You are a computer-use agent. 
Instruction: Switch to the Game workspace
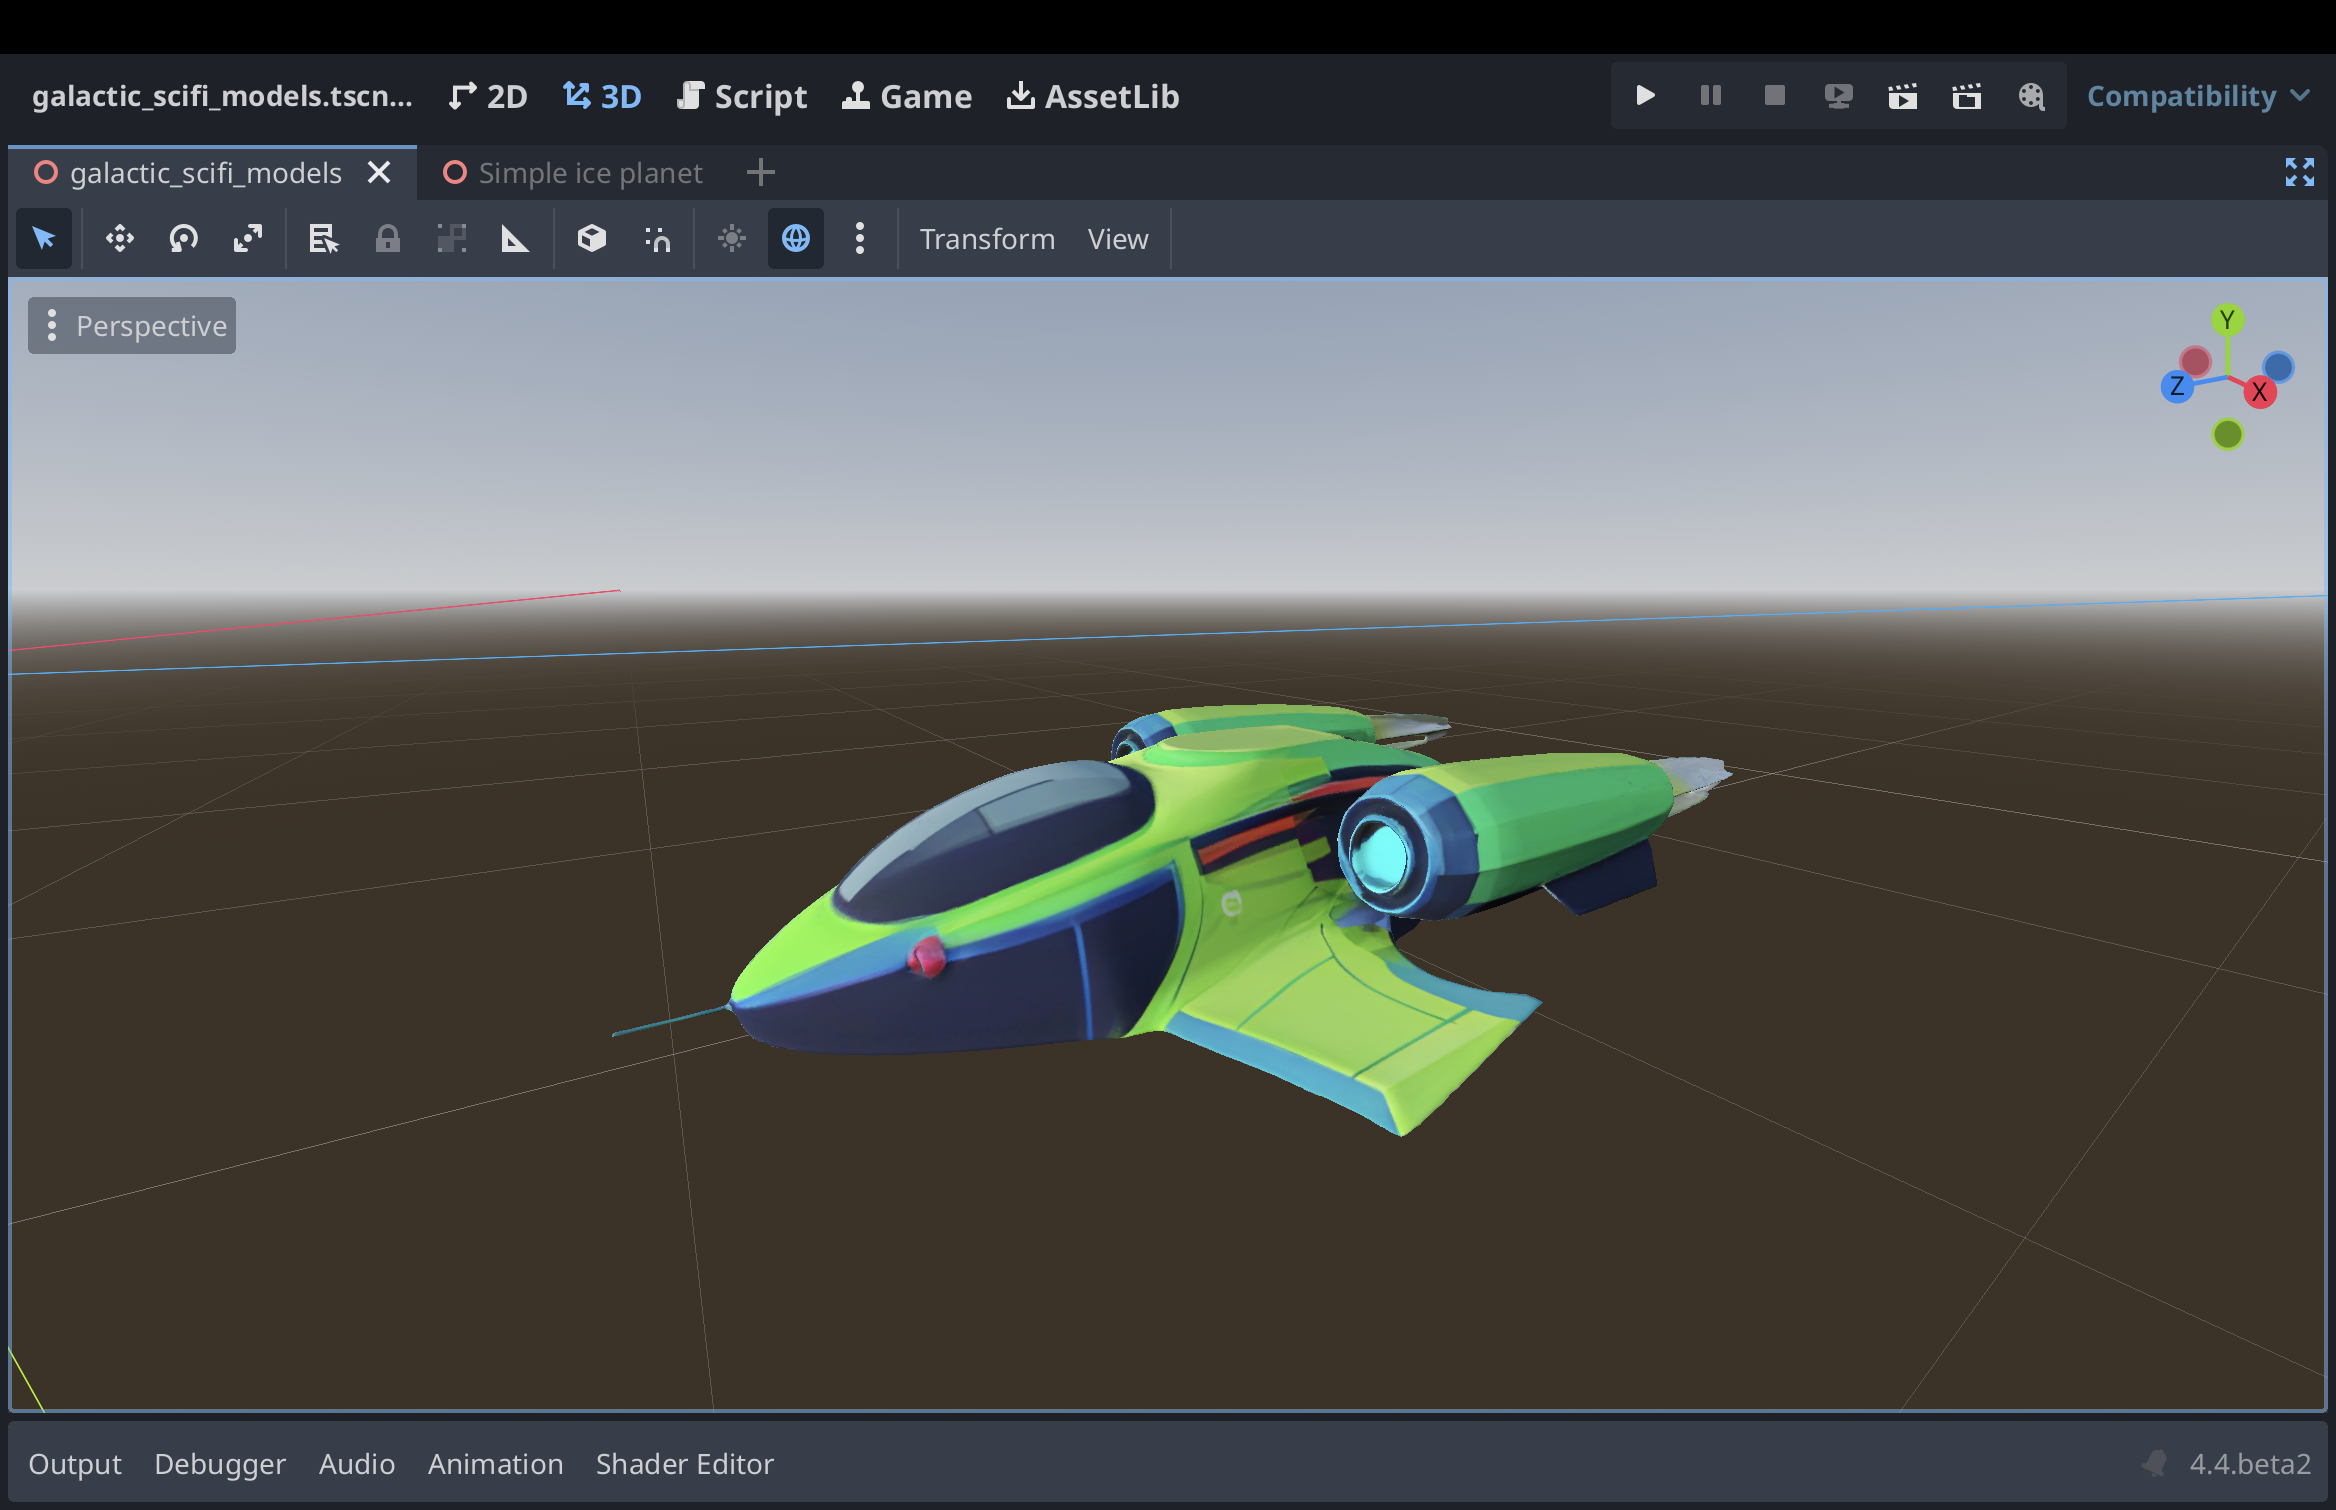[907, 97]
